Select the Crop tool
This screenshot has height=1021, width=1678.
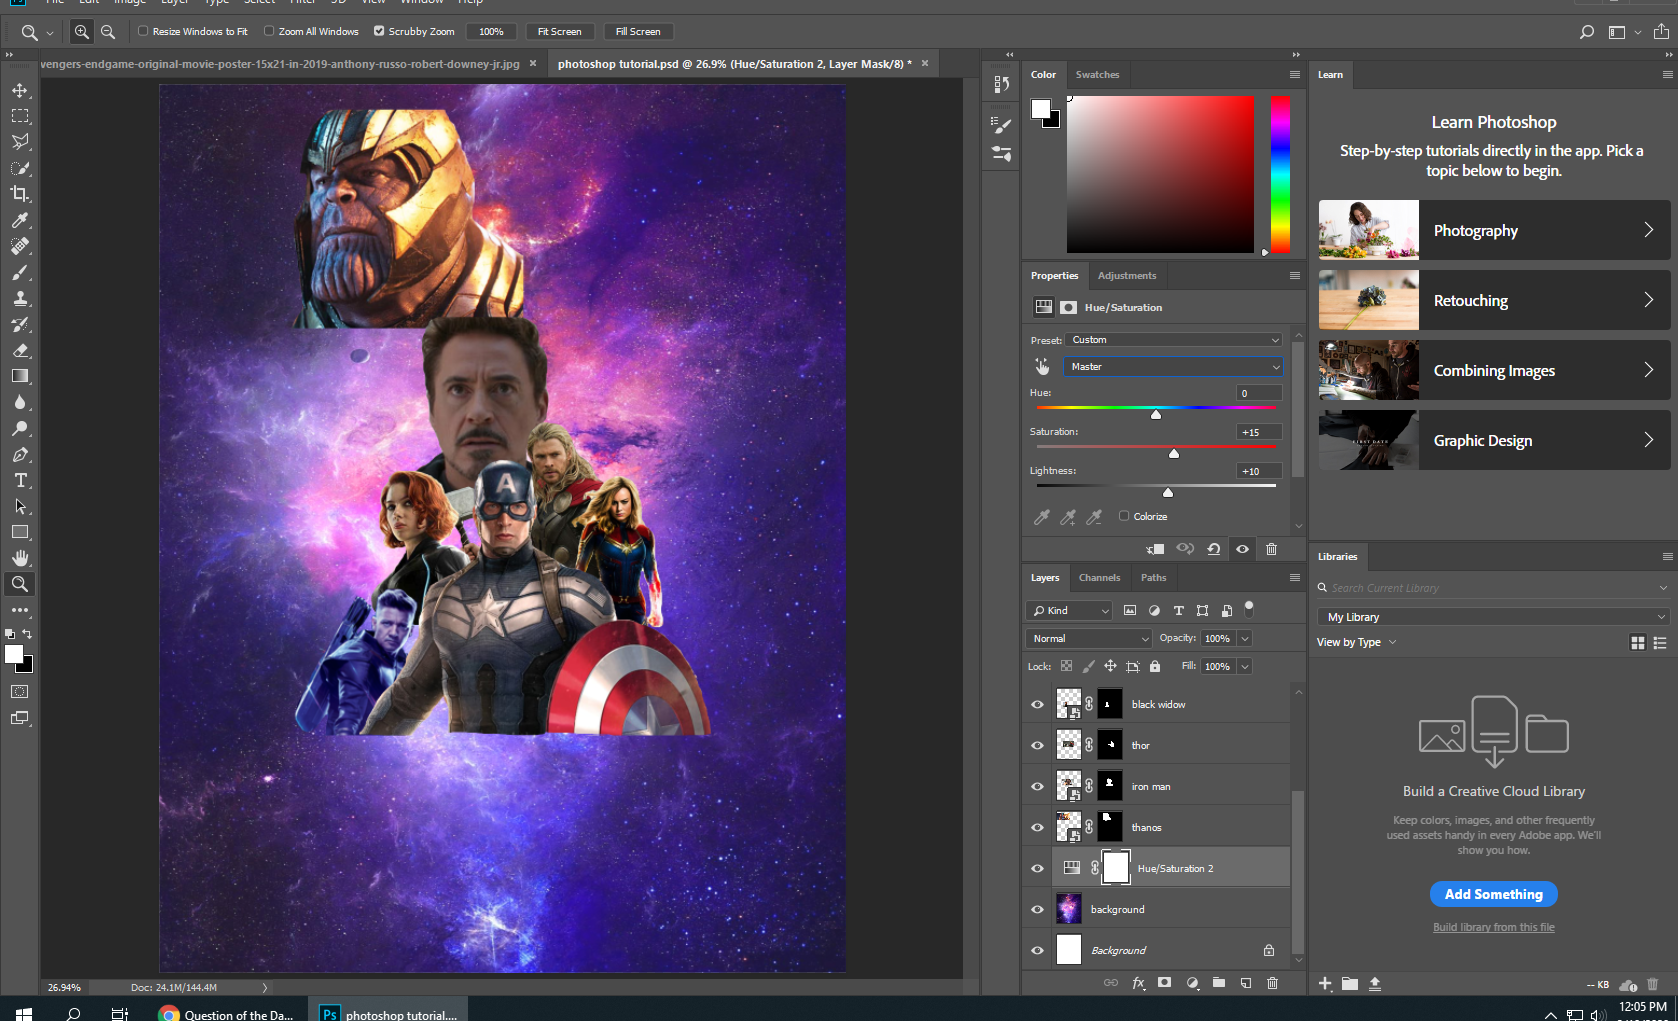20,194
